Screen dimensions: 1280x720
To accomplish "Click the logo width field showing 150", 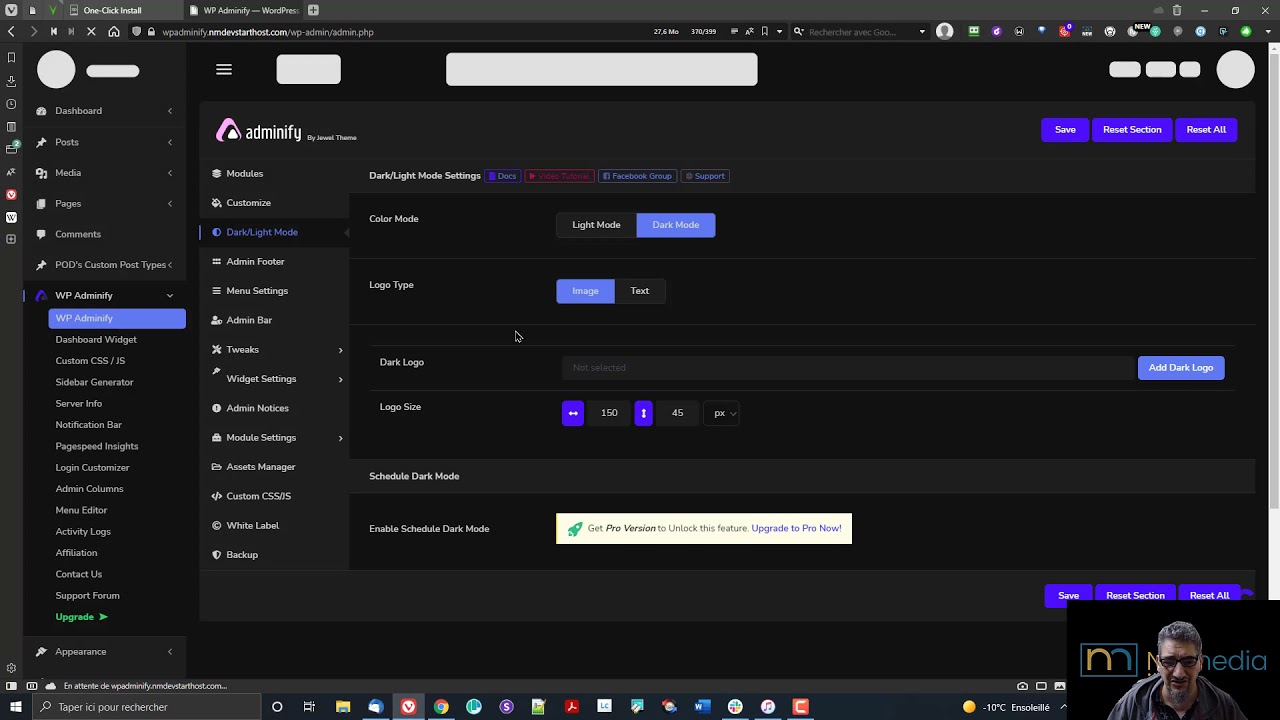I will (609, 413).
